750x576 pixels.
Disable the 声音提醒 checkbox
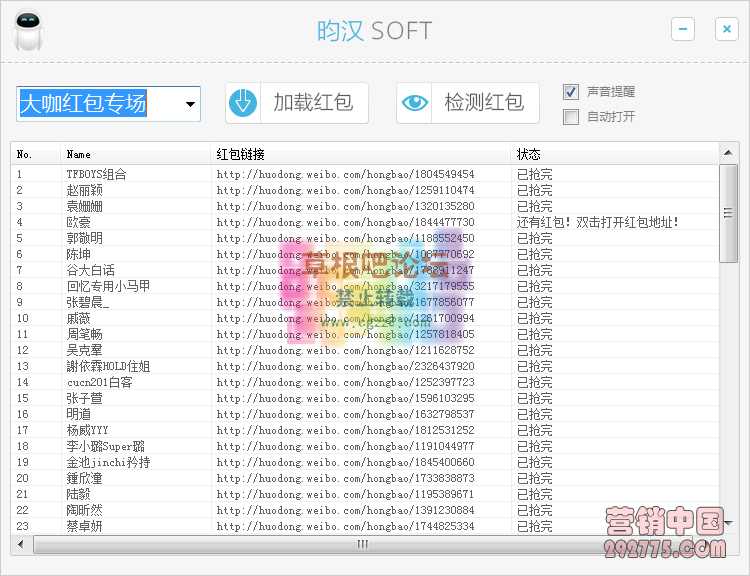pos(571,92)
